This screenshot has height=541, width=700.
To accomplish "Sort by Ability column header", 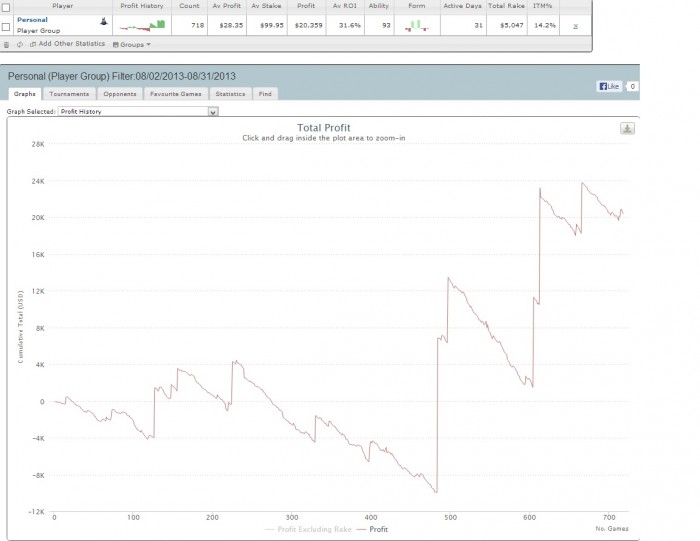I will [379, 6].
